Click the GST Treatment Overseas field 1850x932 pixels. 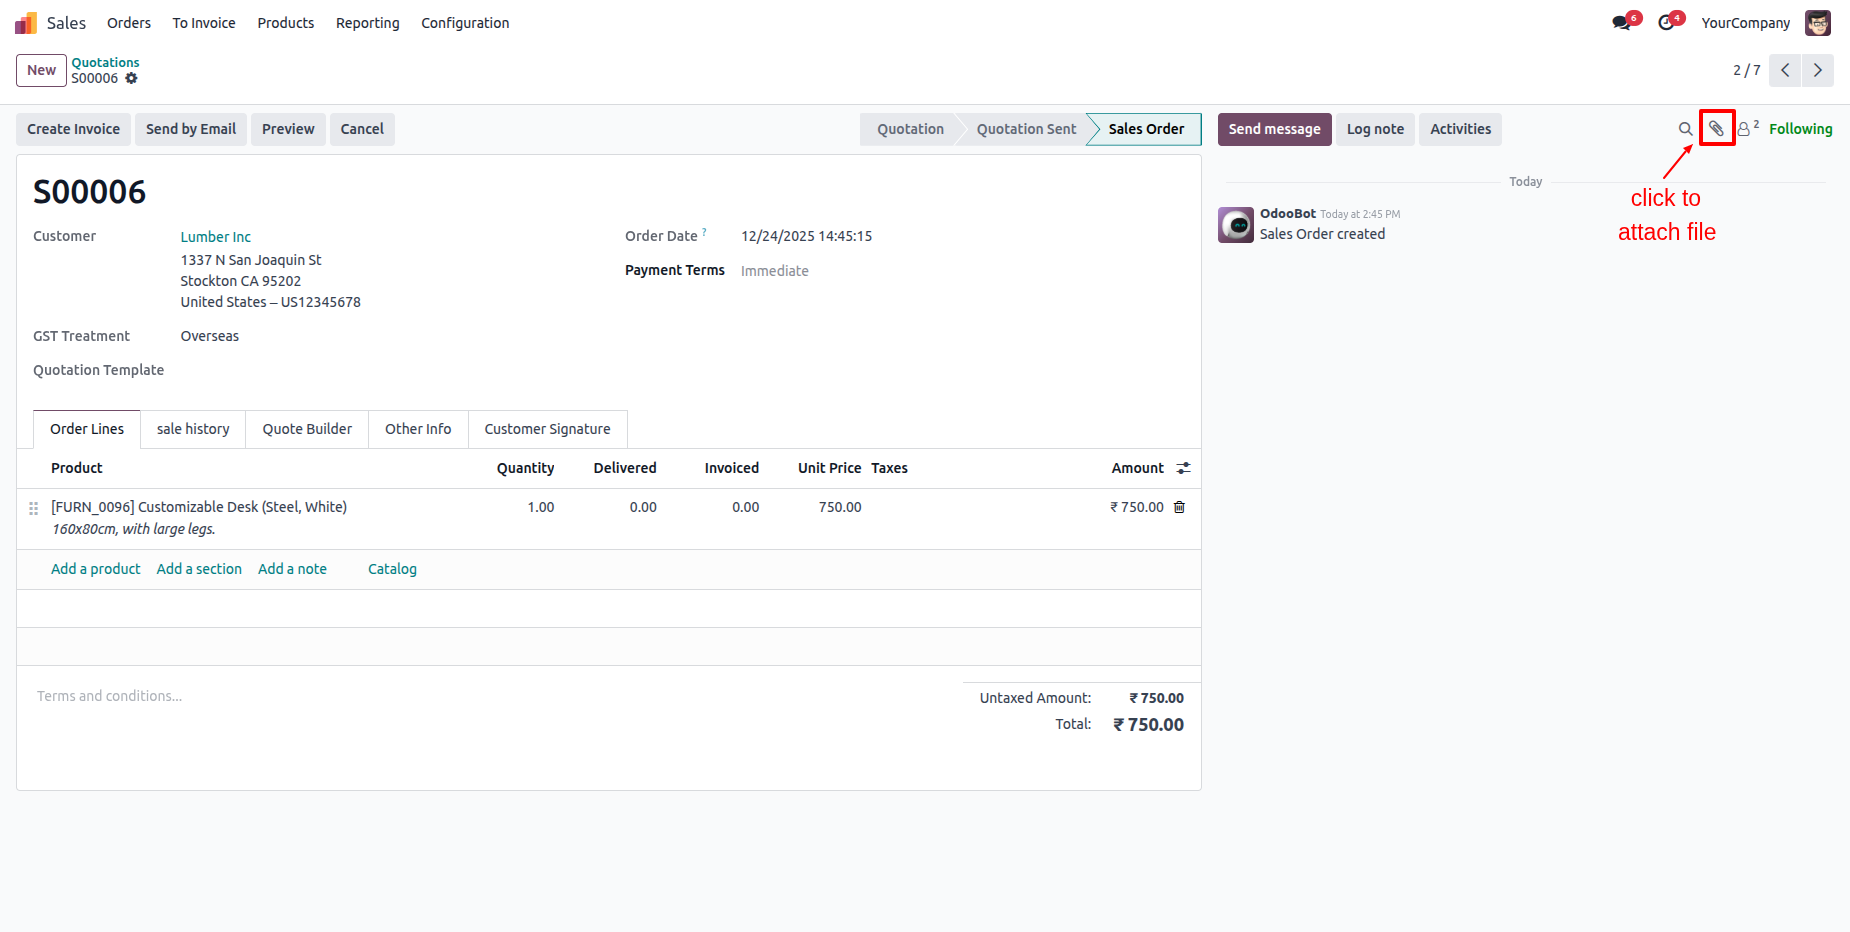[209, 336]
